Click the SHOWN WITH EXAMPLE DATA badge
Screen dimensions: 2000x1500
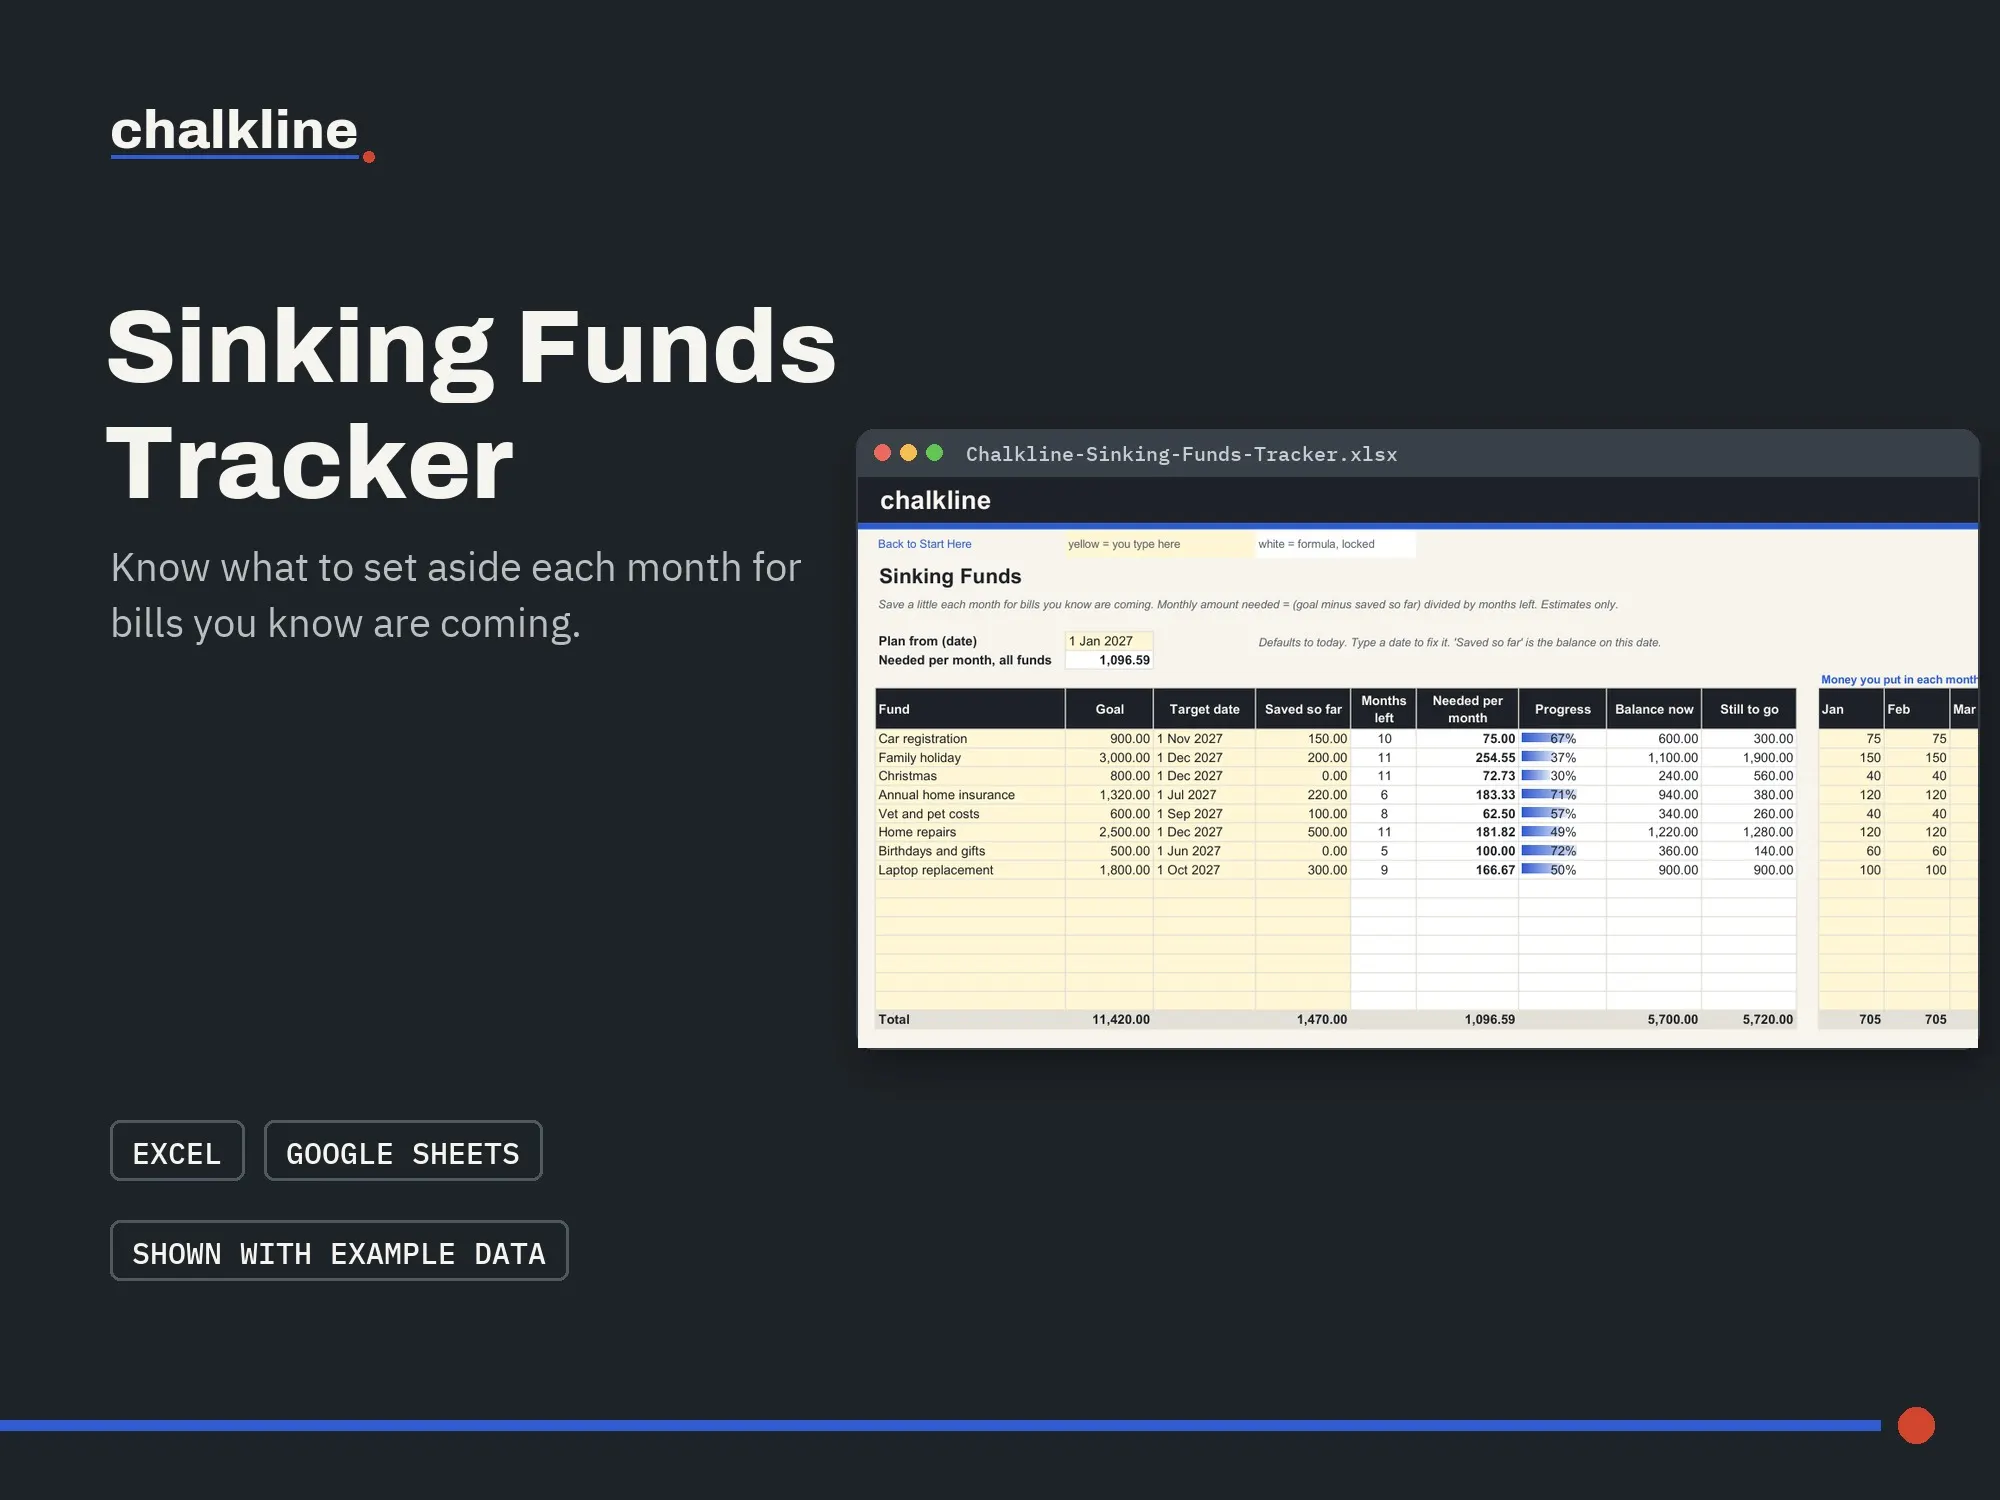point(339,1251)
